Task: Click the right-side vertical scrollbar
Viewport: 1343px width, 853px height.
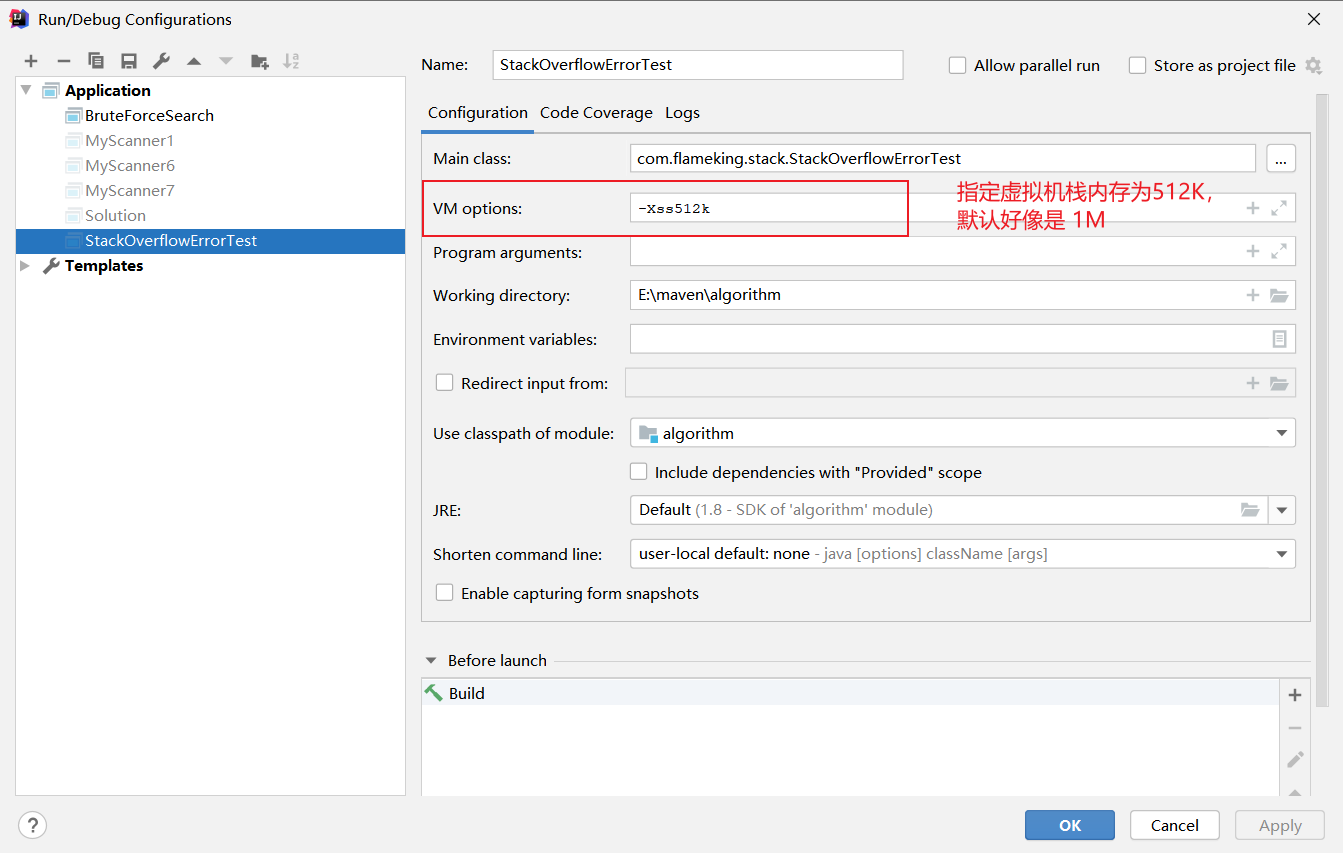Action: pos(1322,400)
